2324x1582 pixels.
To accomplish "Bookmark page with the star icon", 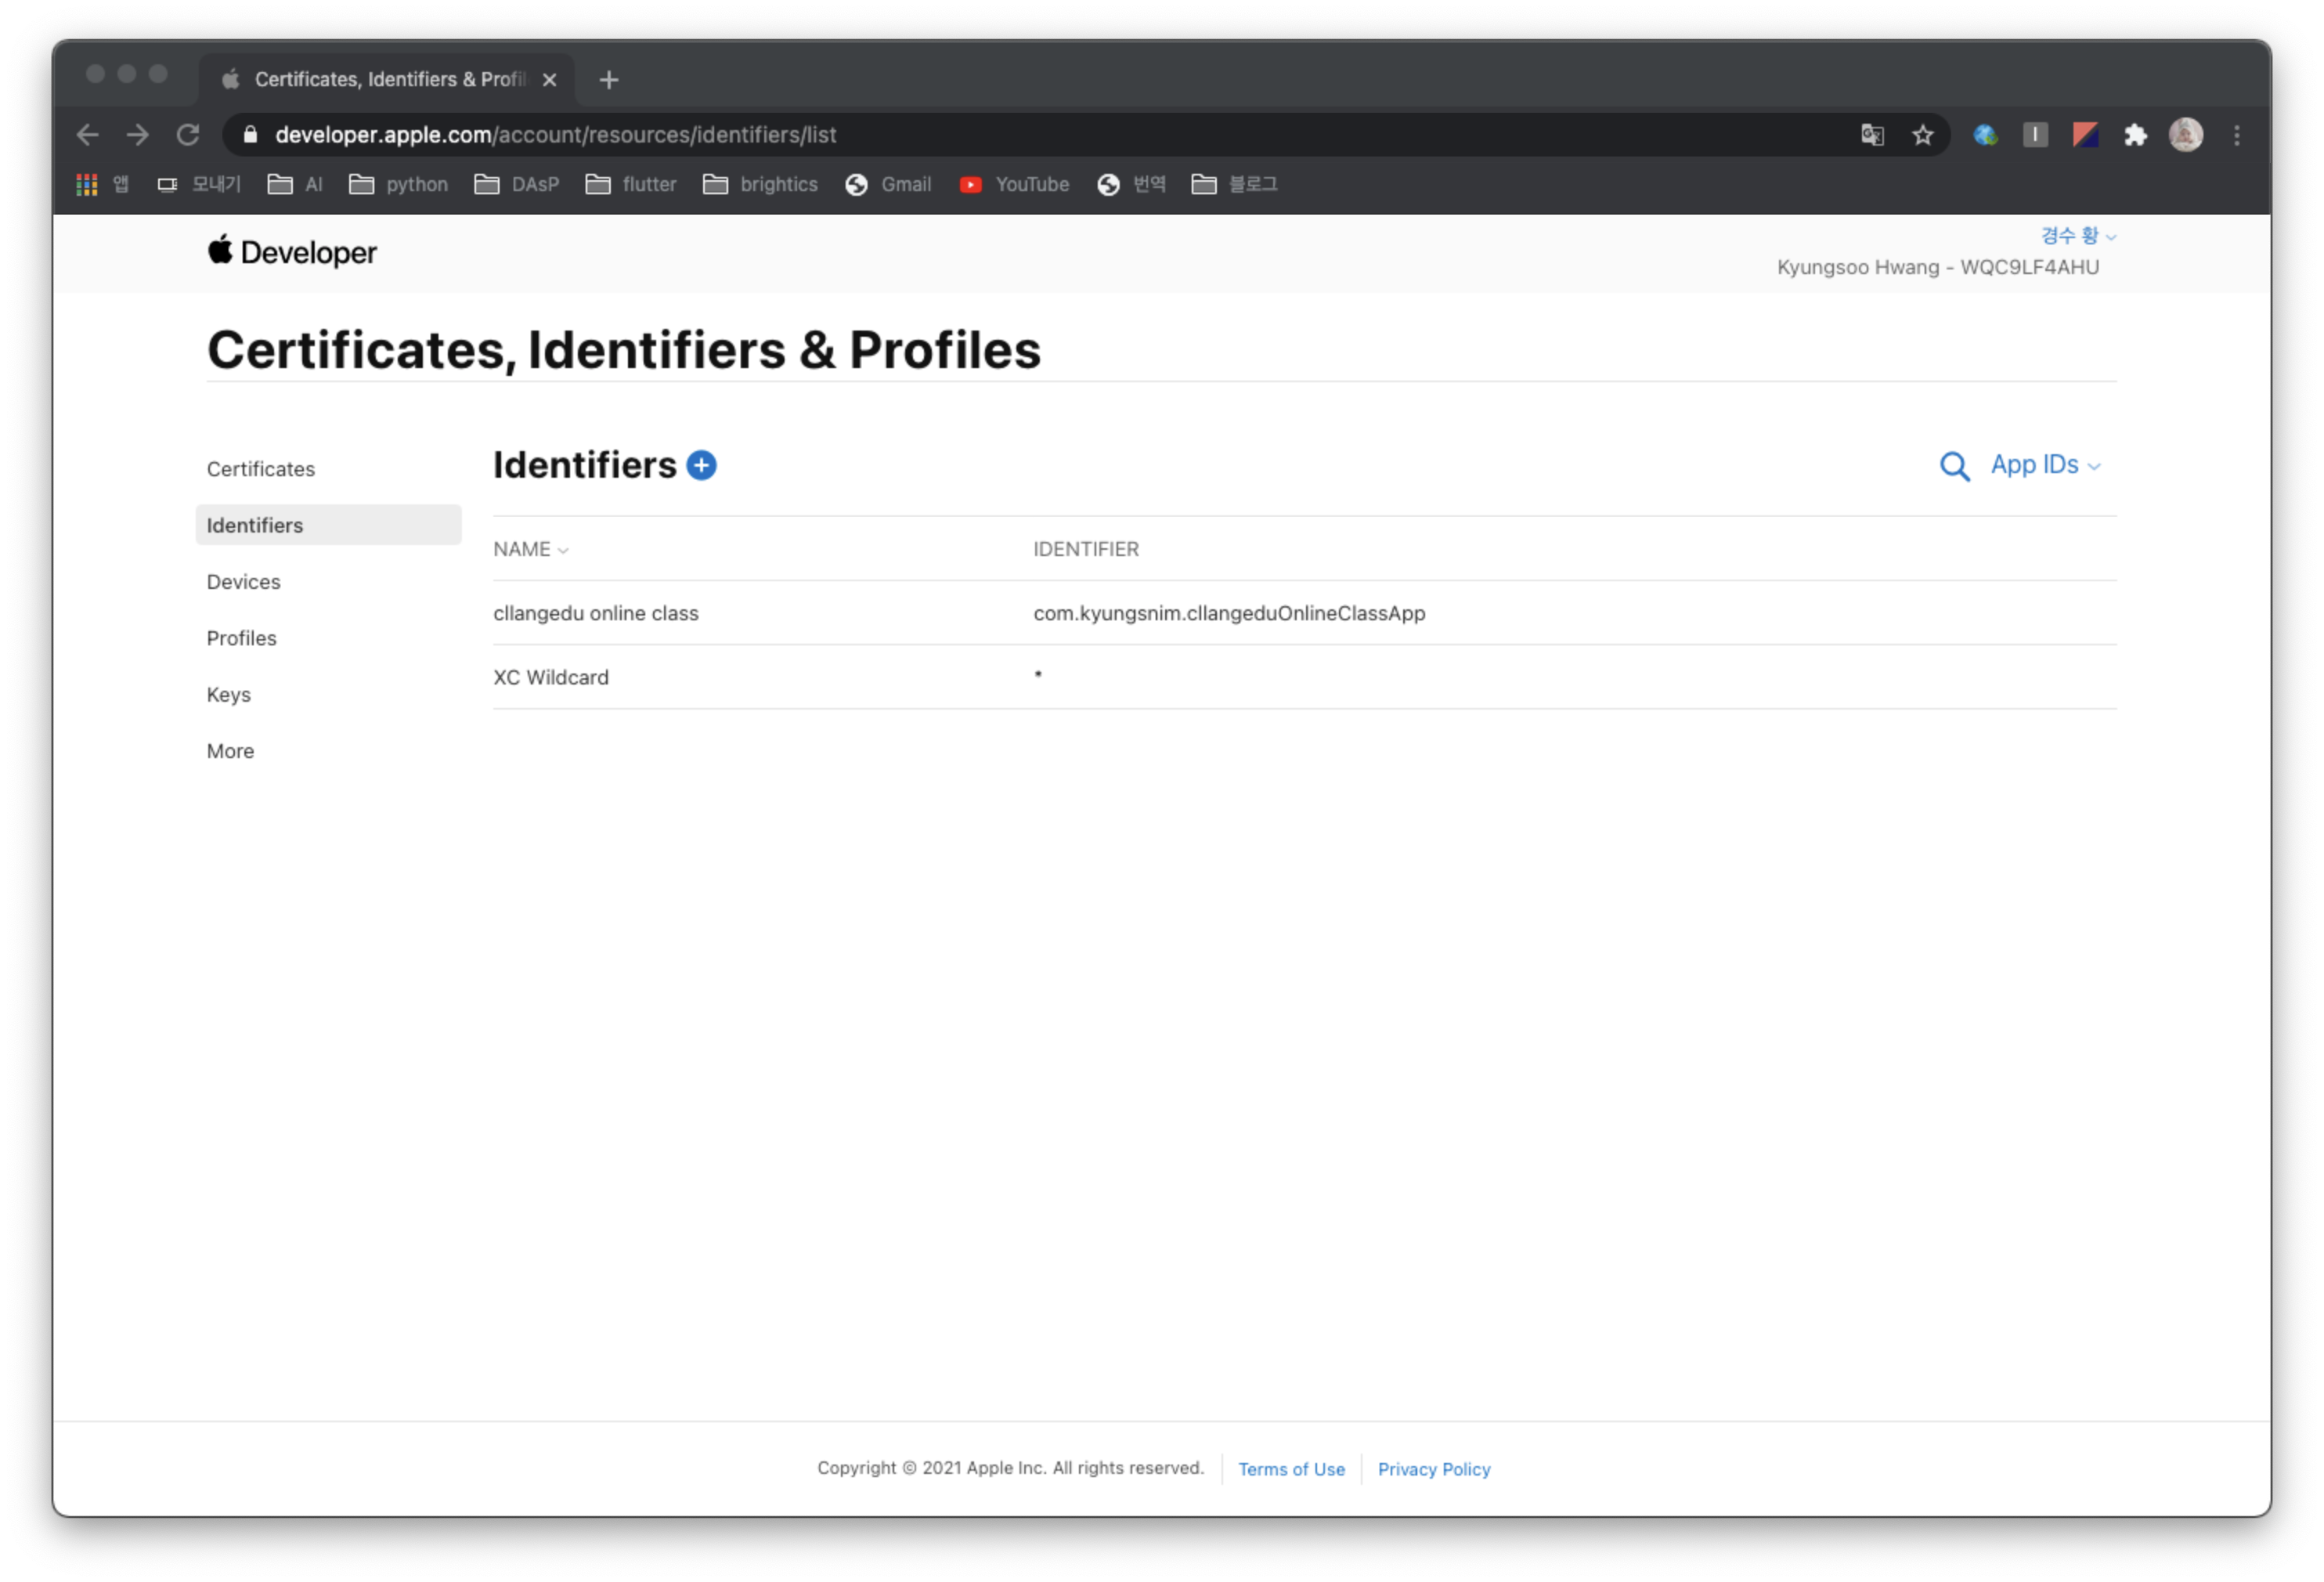I will click(1922, 135).
